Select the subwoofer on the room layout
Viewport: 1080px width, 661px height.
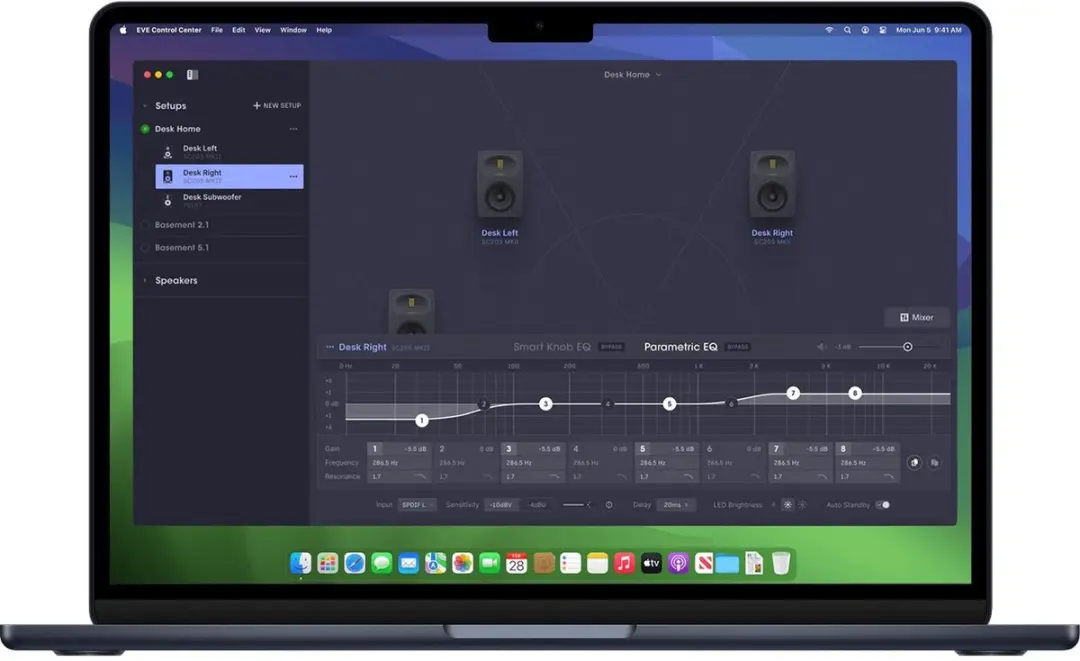coord(411,312)
